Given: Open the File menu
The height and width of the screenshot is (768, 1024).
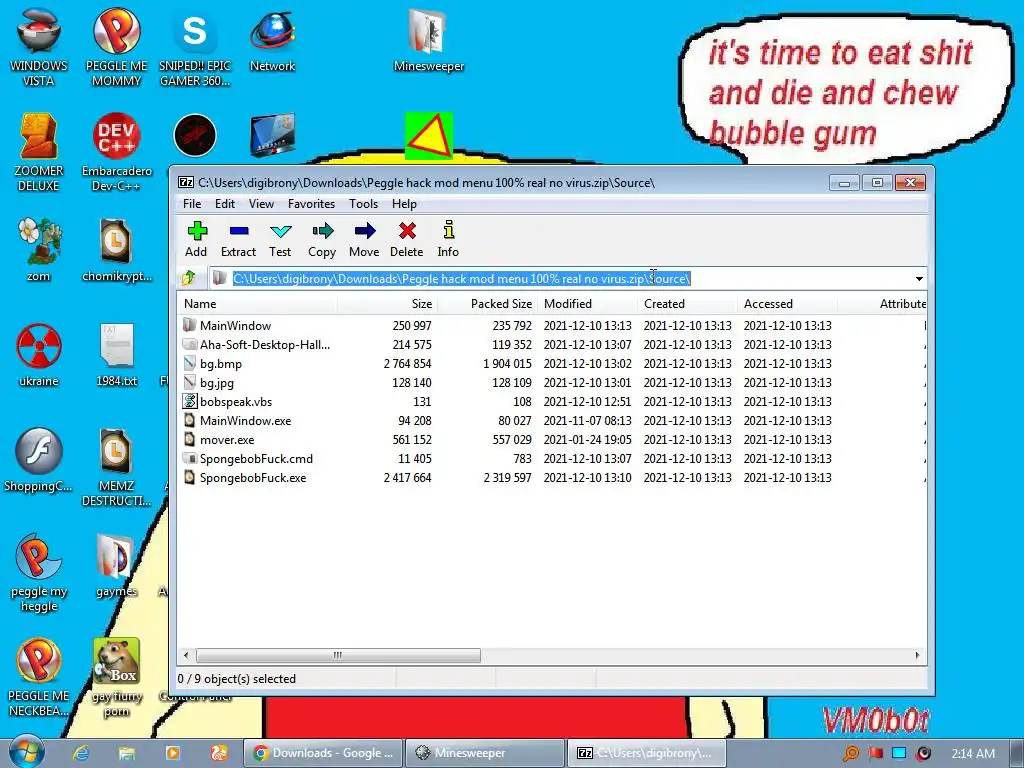Looking at the screenshot, I should point(192,204).
